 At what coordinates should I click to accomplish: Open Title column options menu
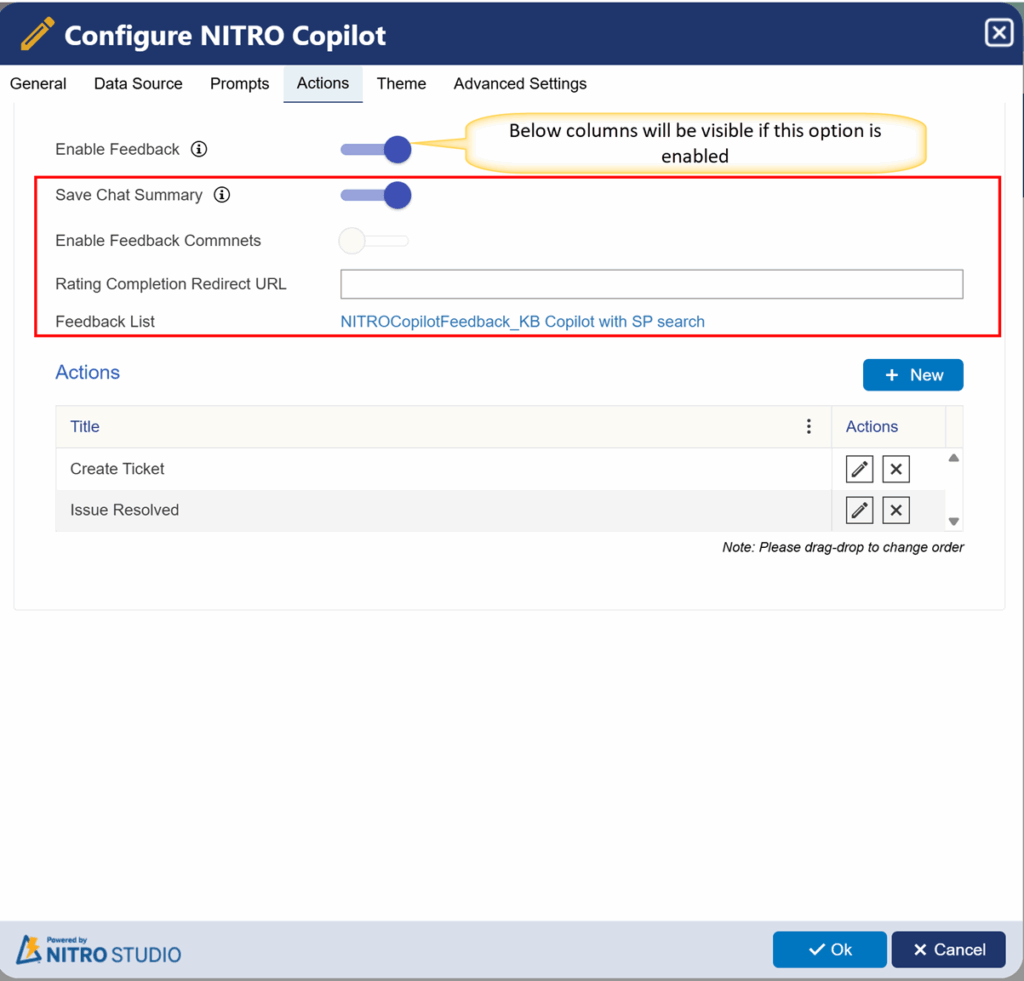[x=808, y=426]
